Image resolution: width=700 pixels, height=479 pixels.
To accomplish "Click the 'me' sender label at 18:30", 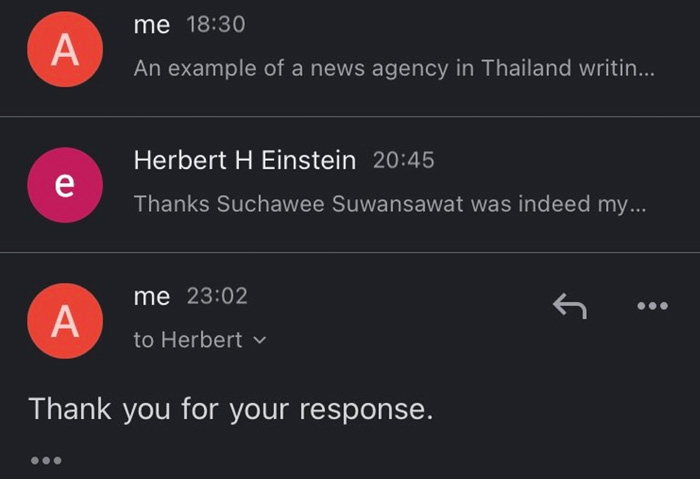I will [x=151, y=26].
